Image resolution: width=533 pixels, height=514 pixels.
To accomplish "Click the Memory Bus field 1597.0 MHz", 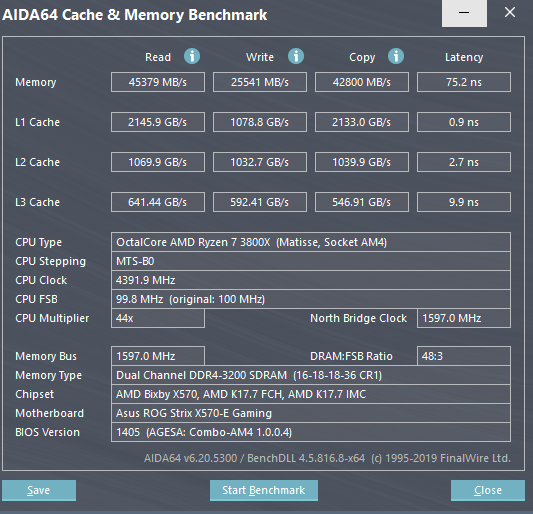I will [158, 356].
